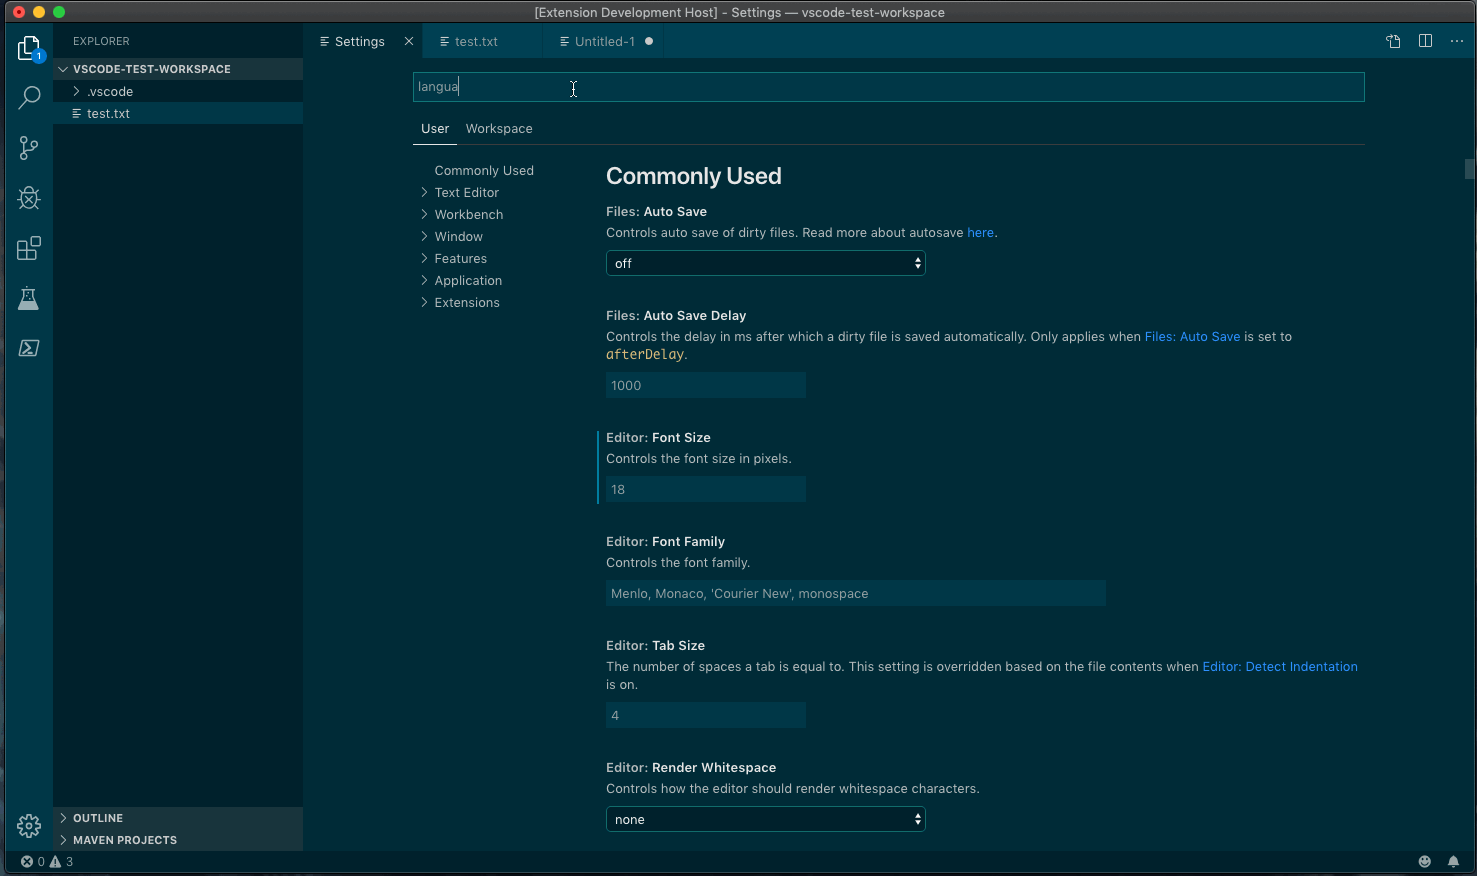The image size is (1477, 876).
Task: Switch to the Settings tab
Action: 360,41
